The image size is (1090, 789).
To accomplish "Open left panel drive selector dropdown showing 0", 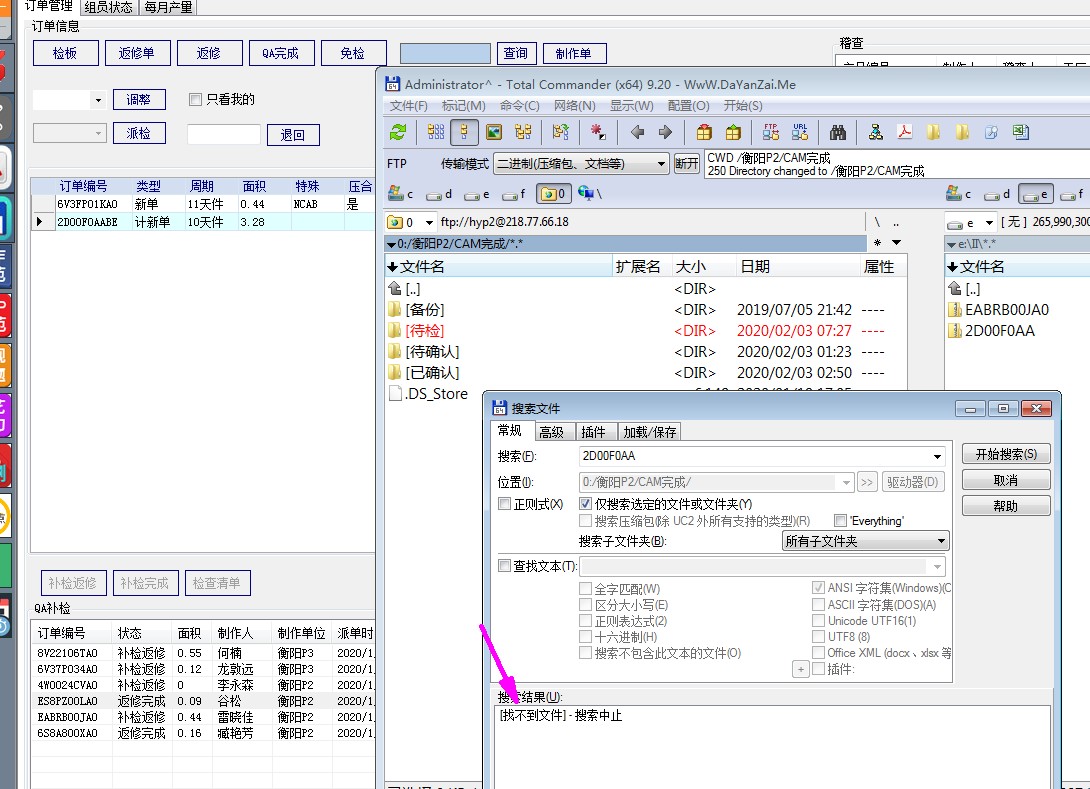I will coord(429,222).
